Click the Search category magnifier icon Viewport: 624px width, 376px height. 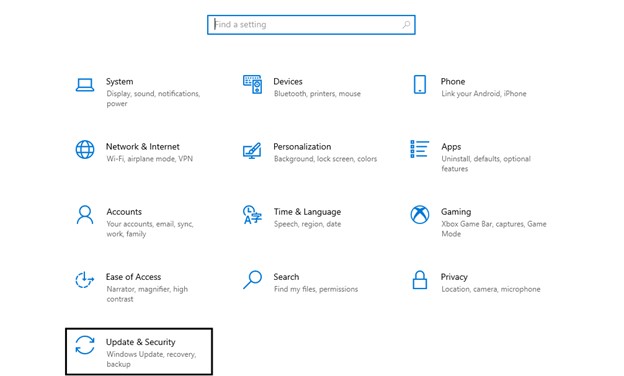252,280
